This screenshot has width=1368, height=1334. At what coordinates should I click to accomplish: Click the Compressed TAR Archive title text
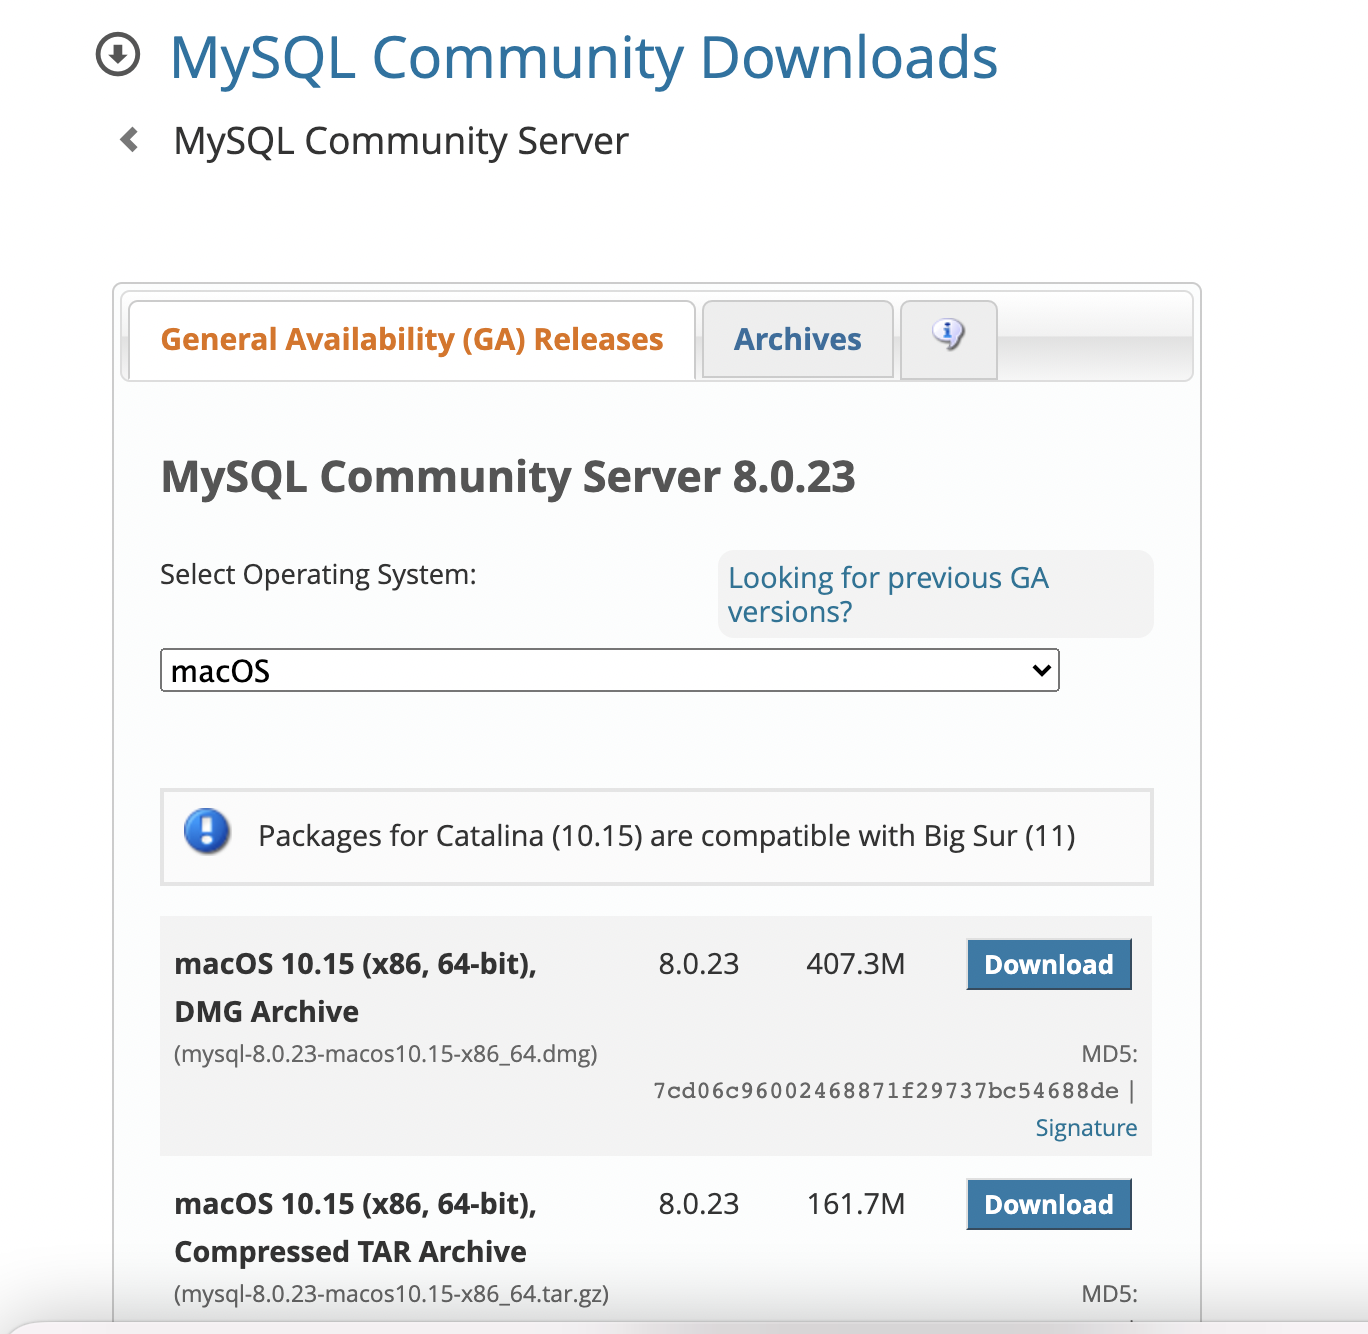pos(350,1252)
